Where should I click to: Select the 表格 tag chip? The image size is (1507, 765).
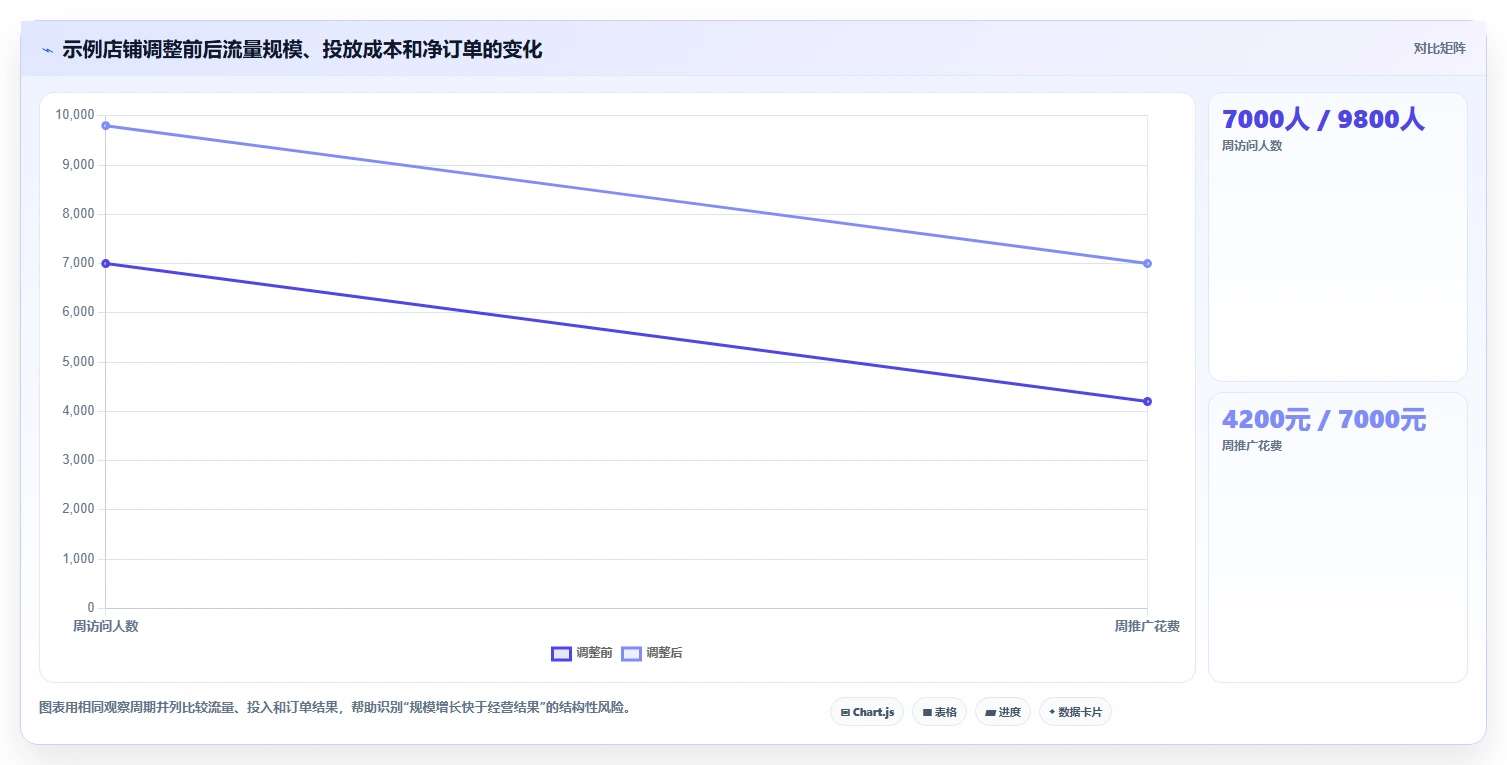pos(939,712)
